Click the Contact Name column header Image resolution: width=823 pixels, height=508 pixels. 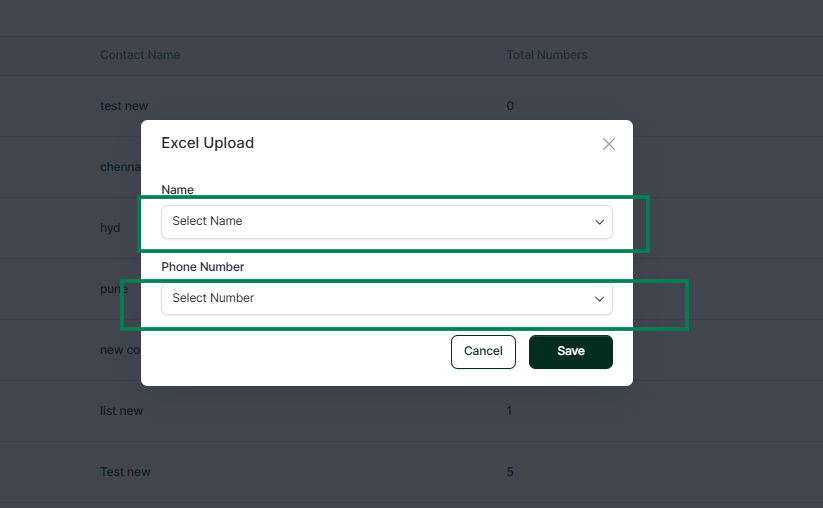pos(140,55)
